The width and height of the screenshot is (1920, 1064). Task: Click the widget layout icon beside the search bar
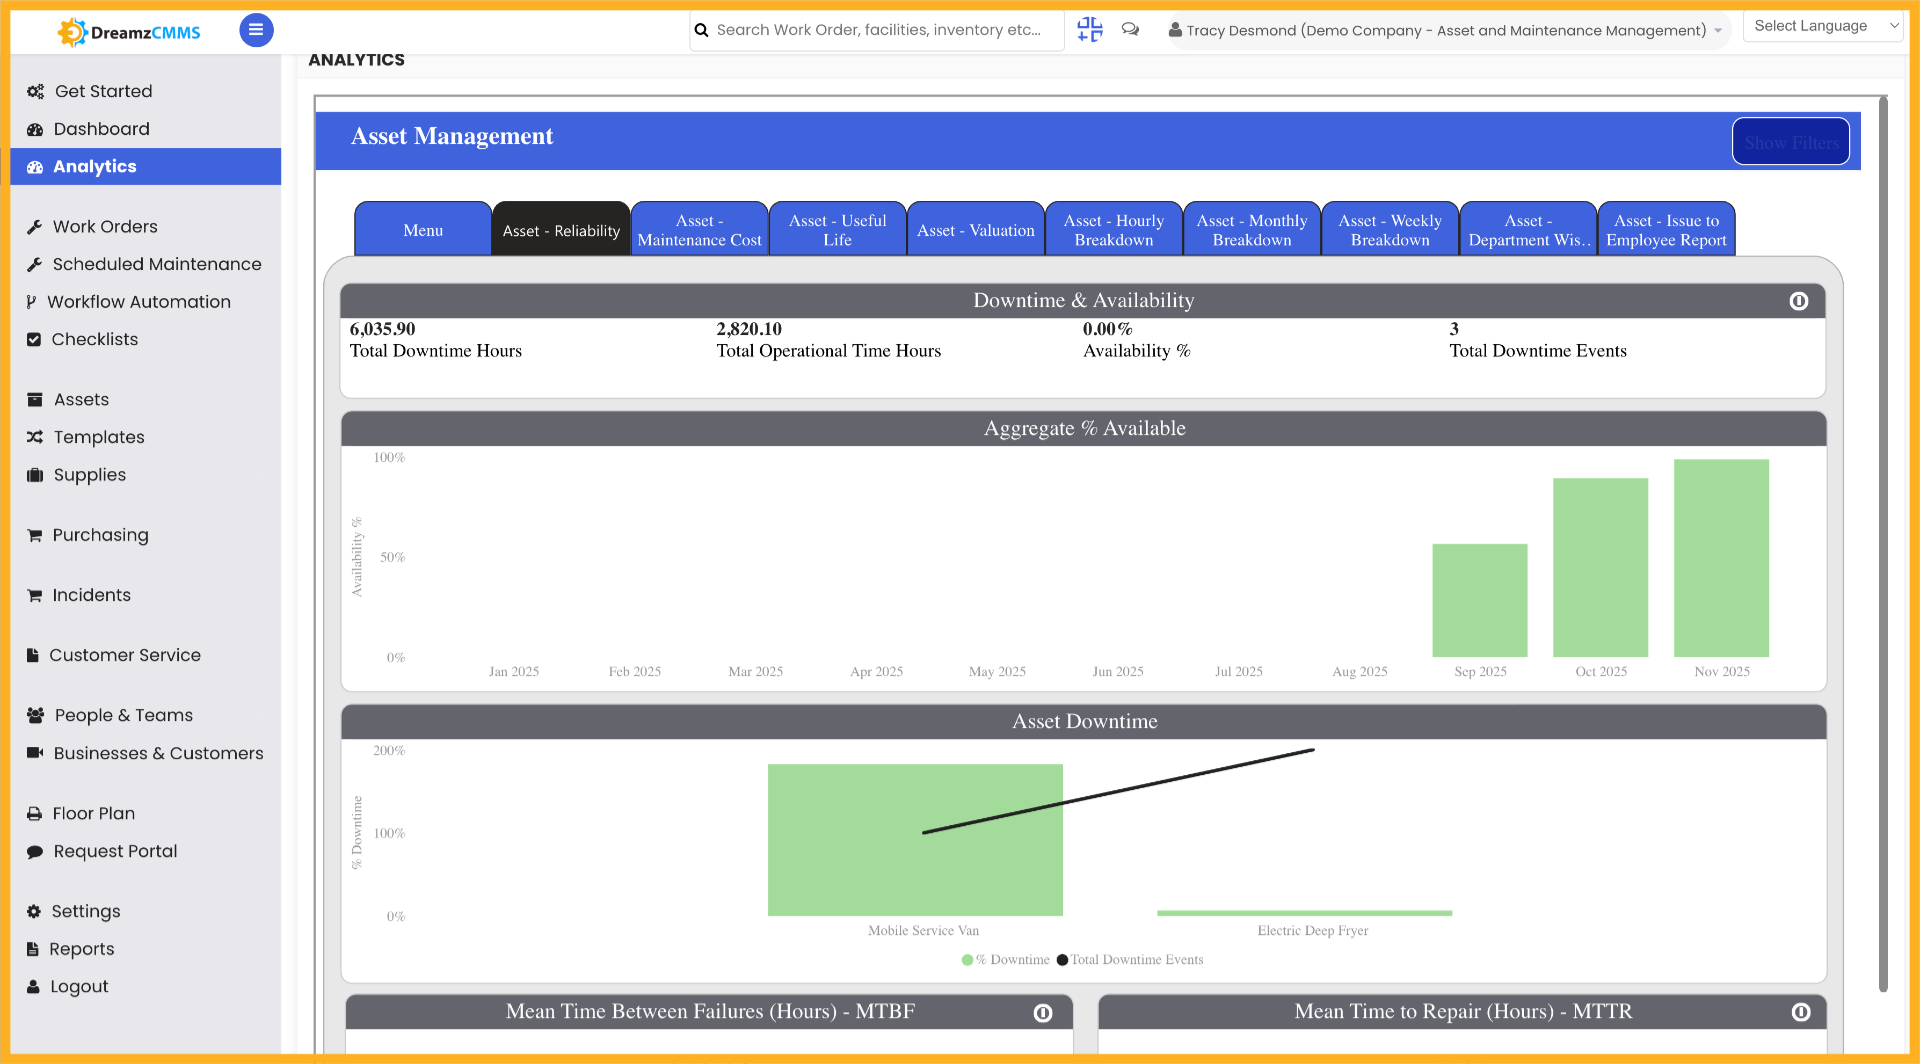[1089, 30]
